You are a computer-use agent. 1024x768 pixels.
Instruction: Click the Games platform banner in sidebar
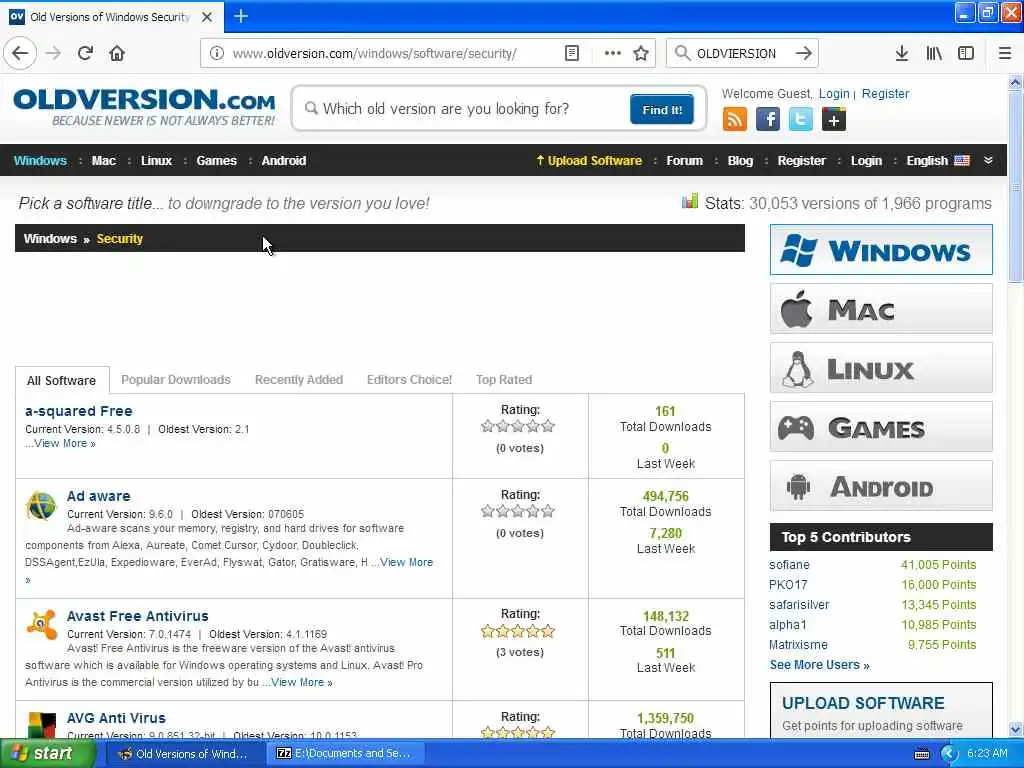tap(881, 427)
